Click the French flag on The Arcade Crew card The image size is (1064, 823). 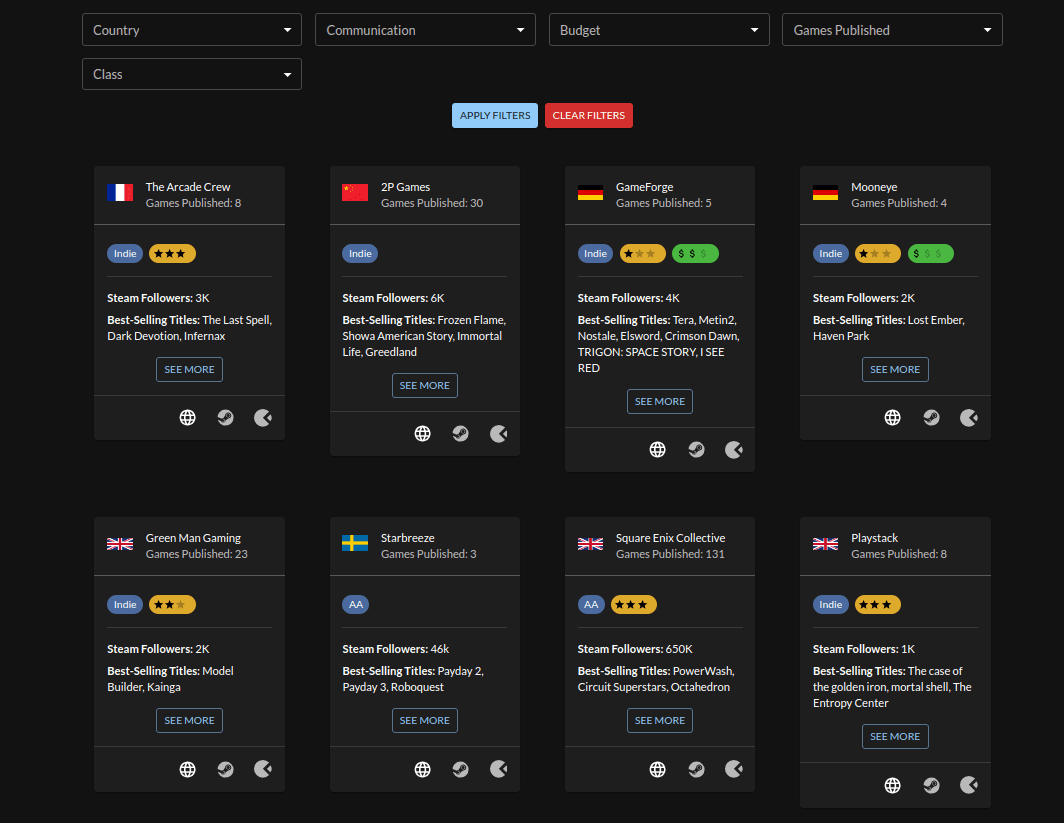tap(120, 193)
